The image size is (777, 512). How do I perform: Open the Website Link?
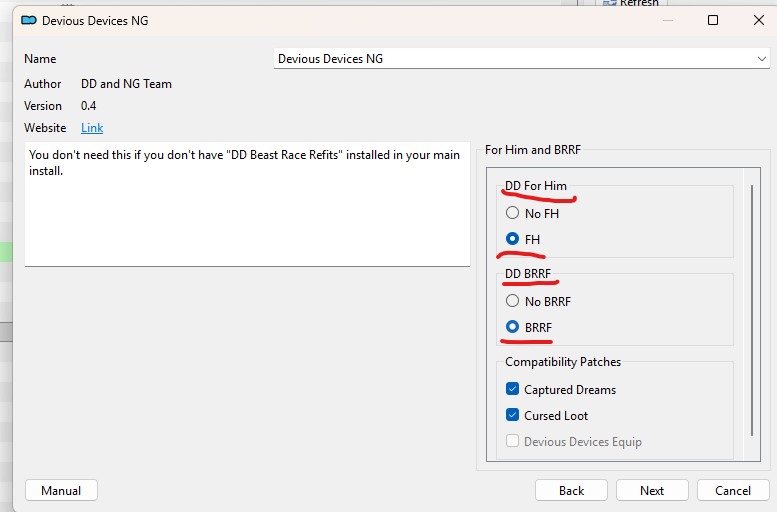[92, 128]
